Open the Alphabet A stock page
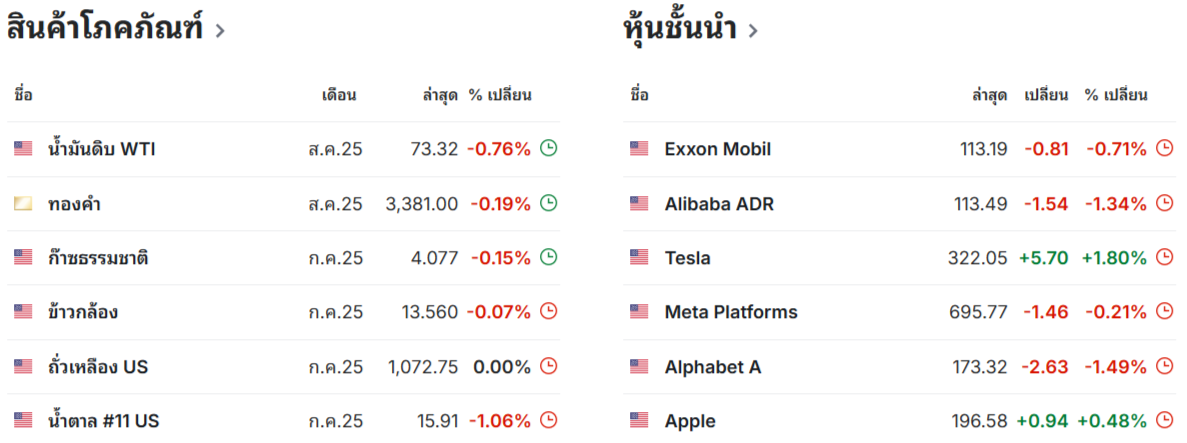 pos(713,367)
